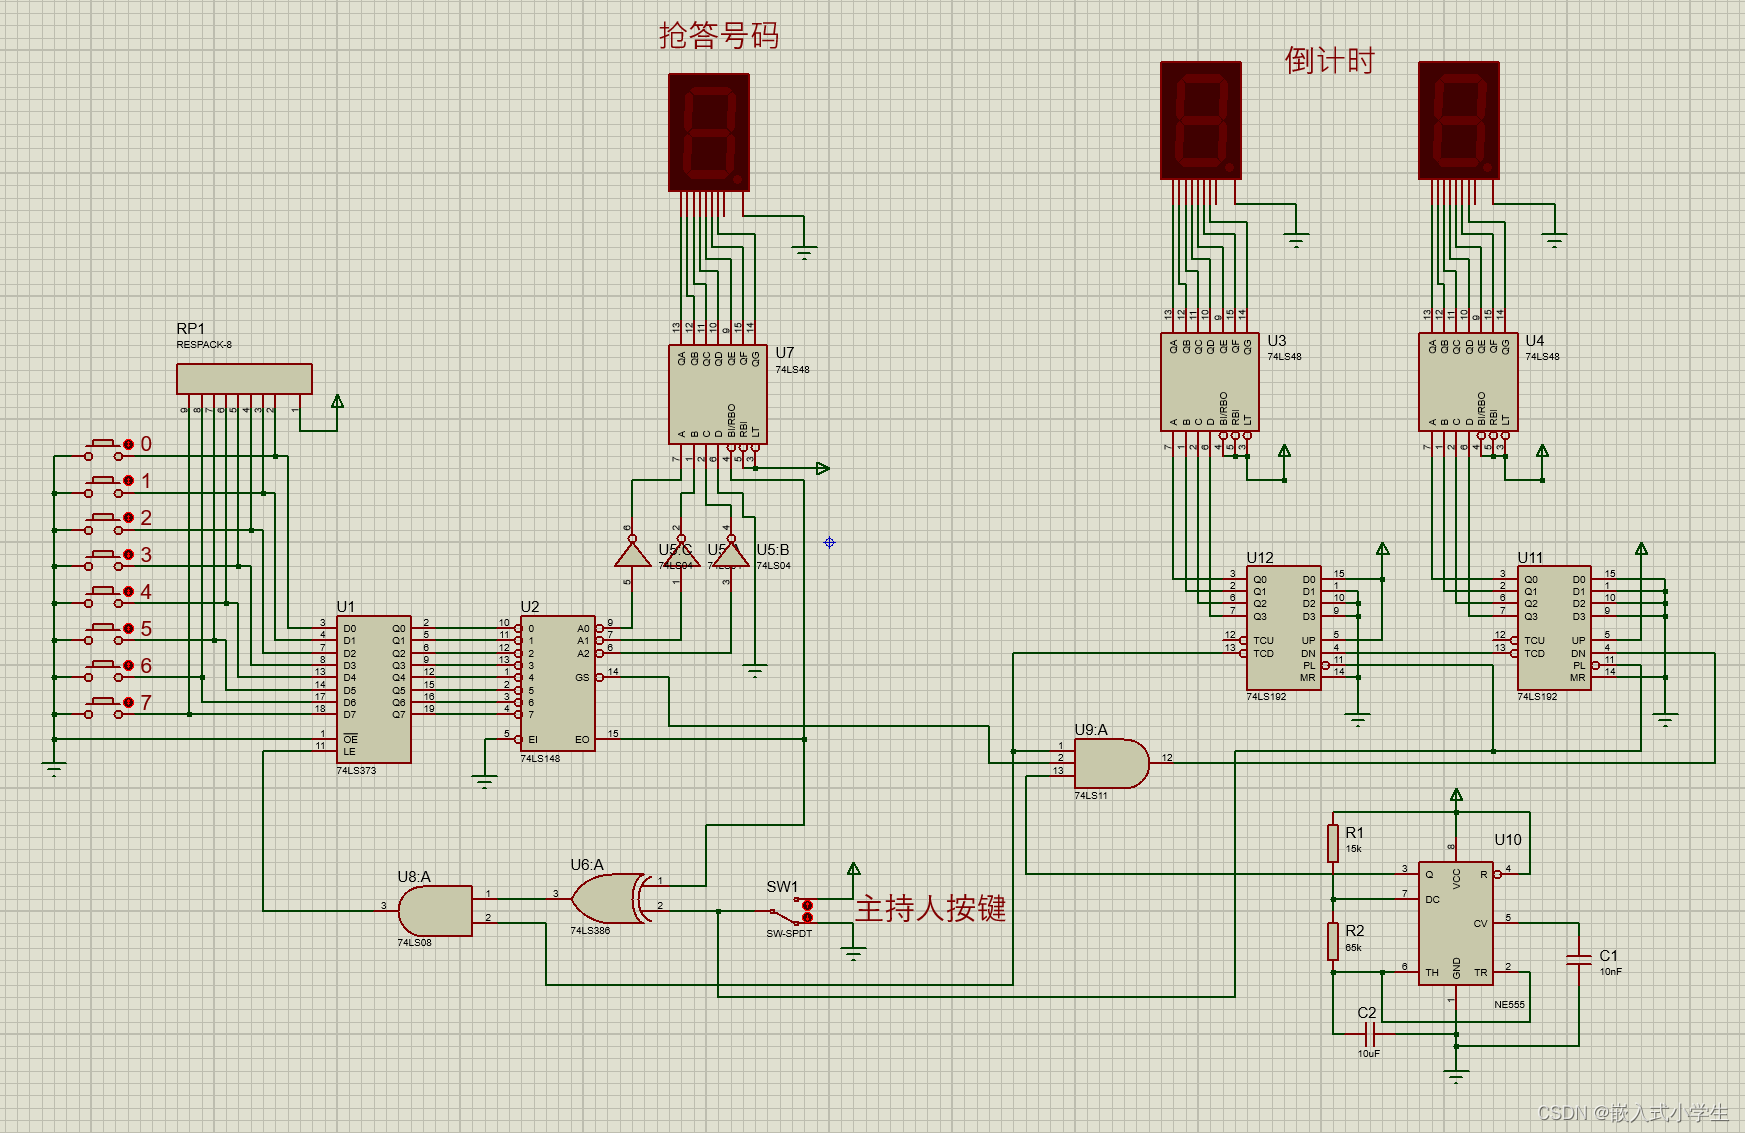
Task: Click the seven-segment display under 抢答号码
Action: [x=709, y=132]
